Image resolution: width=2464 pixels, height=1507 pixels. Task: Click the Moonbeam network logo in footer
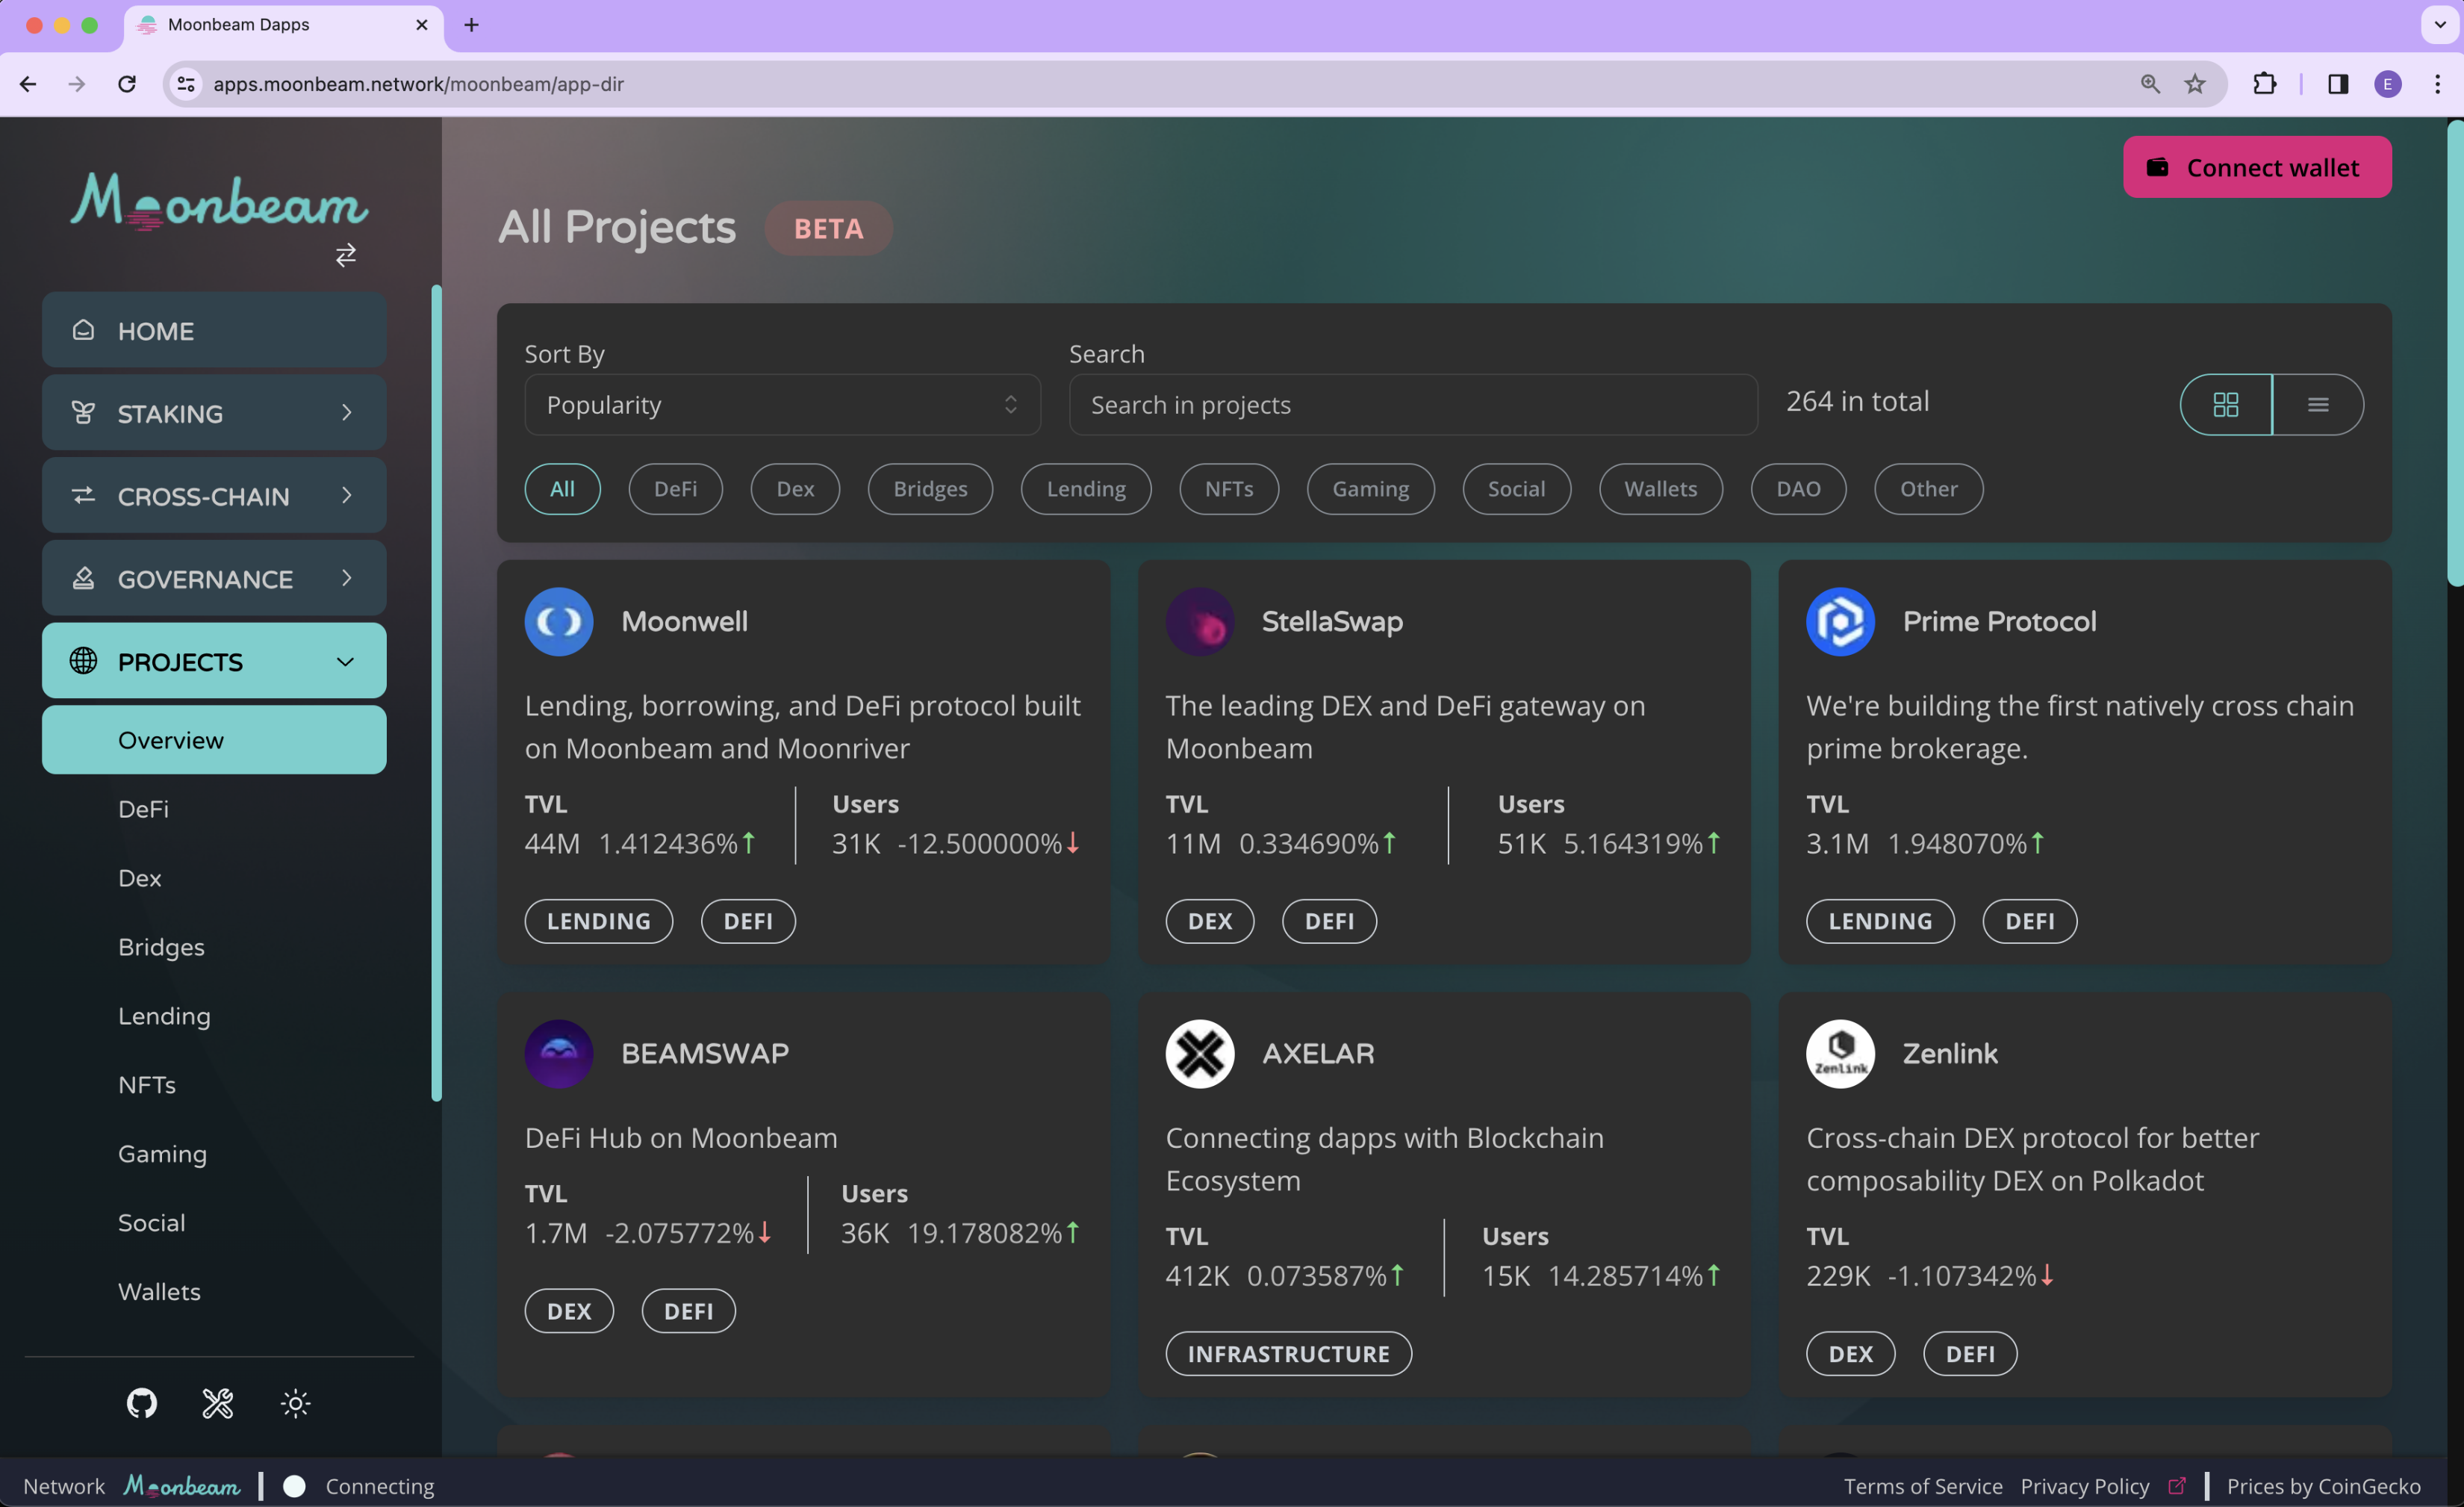(x=182, y=1486)
